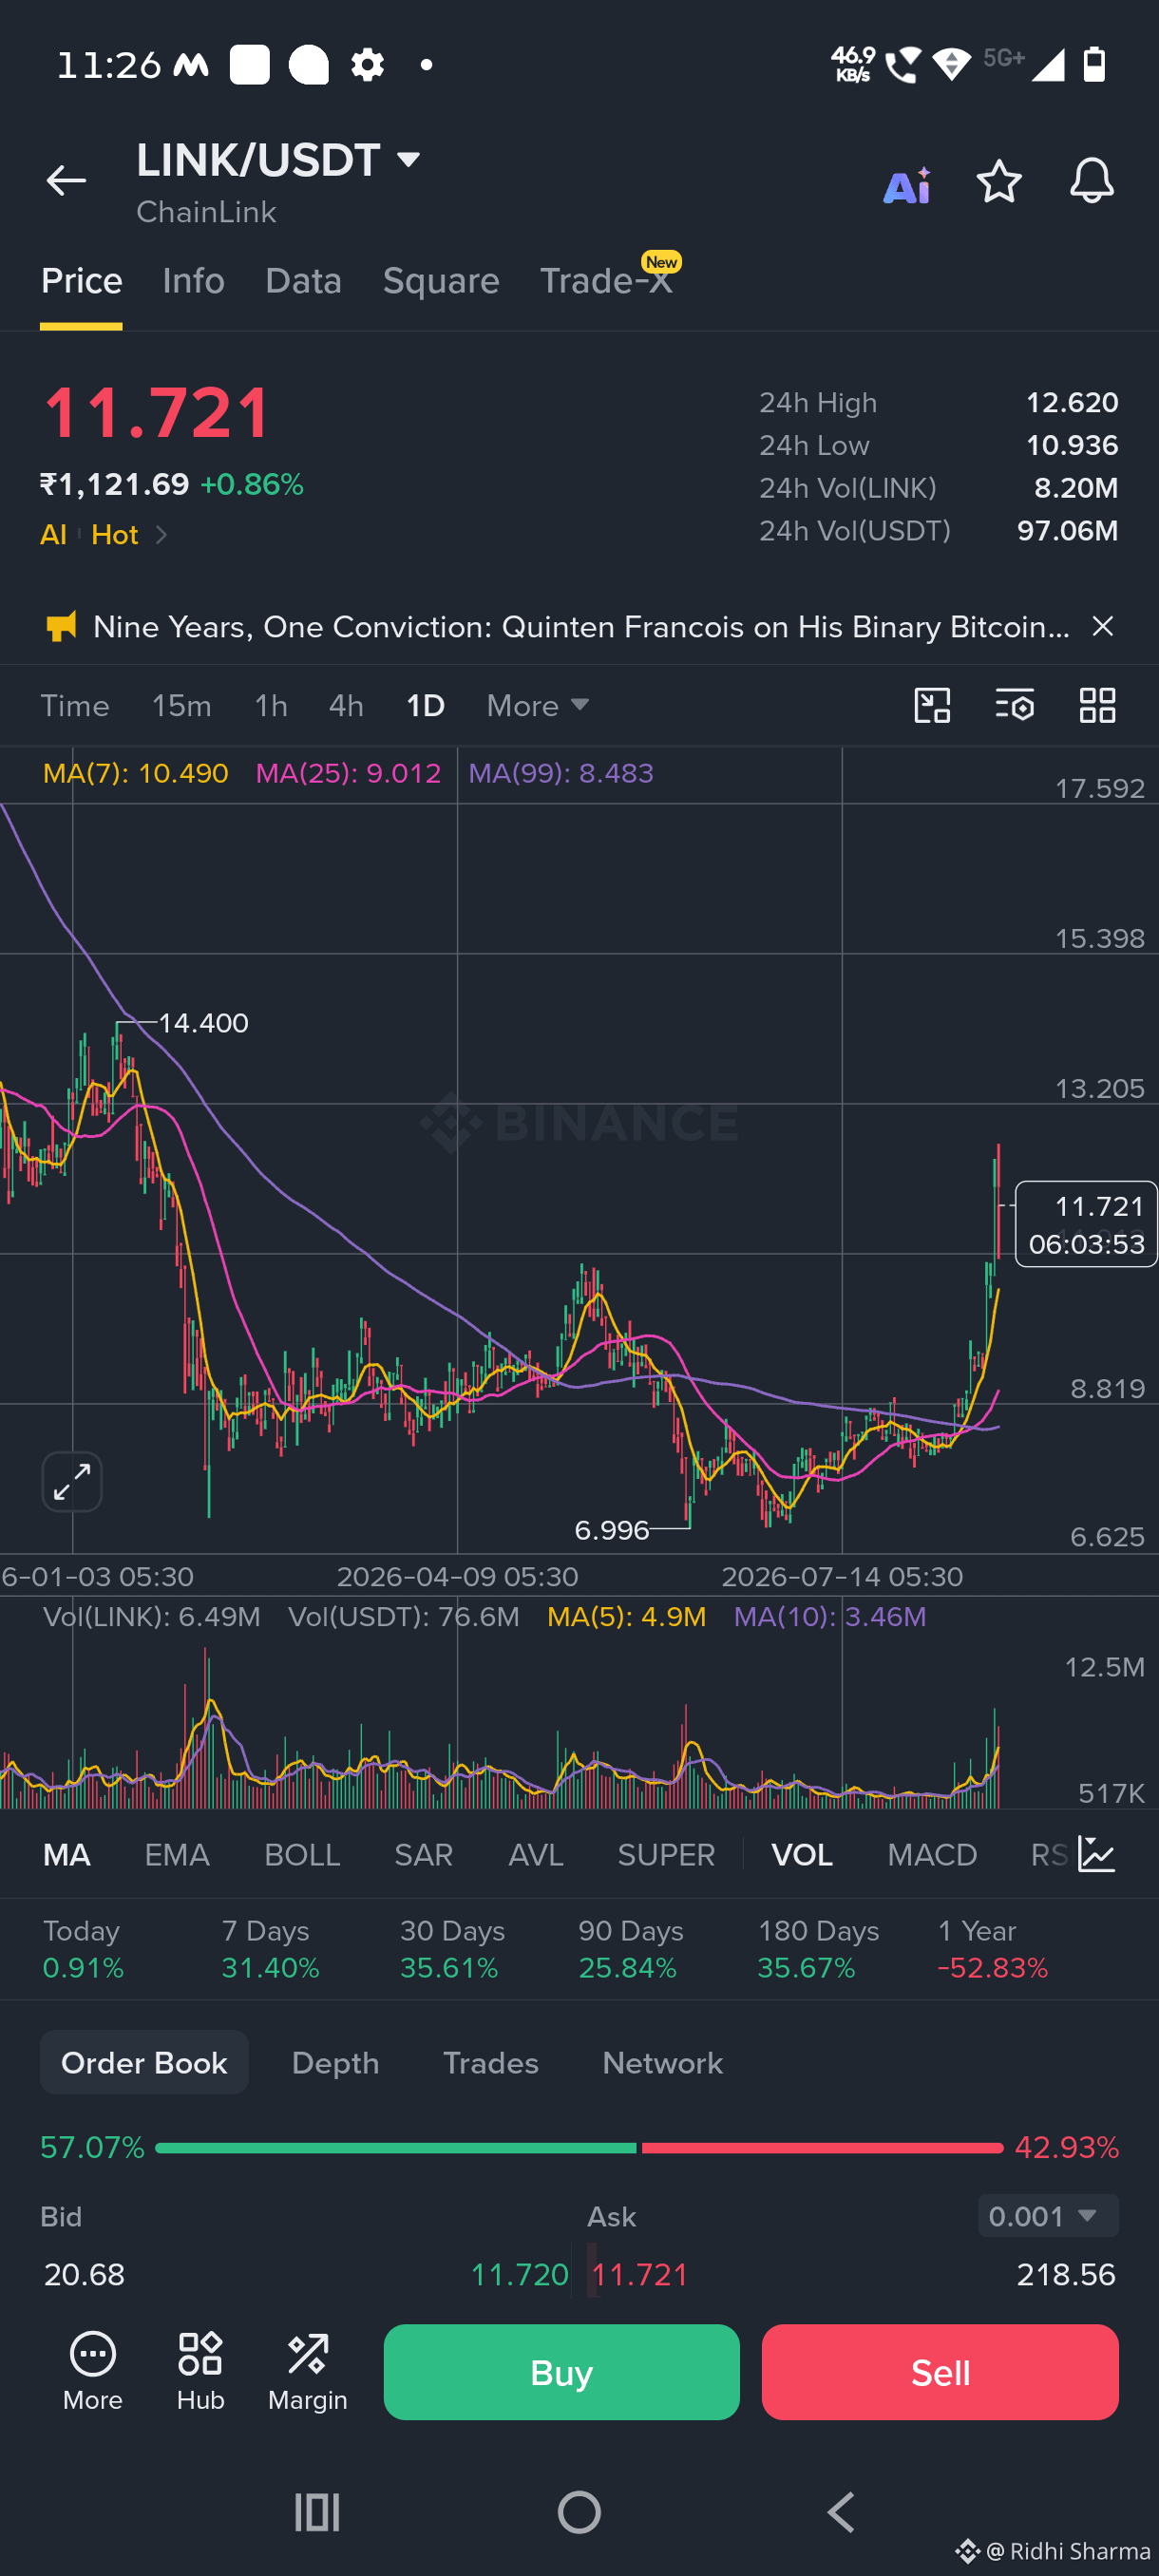Toggle the MA indicator
The width and height of the screenshot is (1159, 2576).
point(67,1855)
